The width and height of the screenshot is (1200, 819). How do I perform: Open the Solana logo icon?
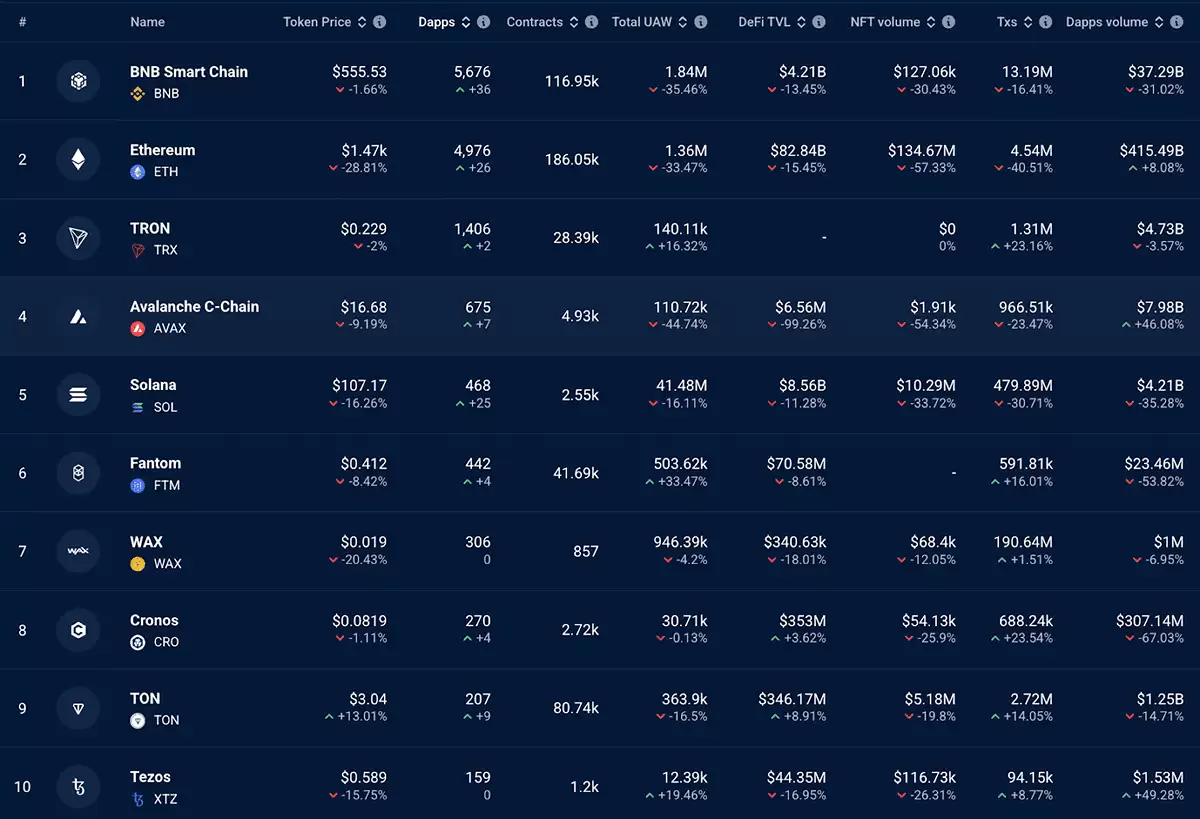tap(78, 394)
